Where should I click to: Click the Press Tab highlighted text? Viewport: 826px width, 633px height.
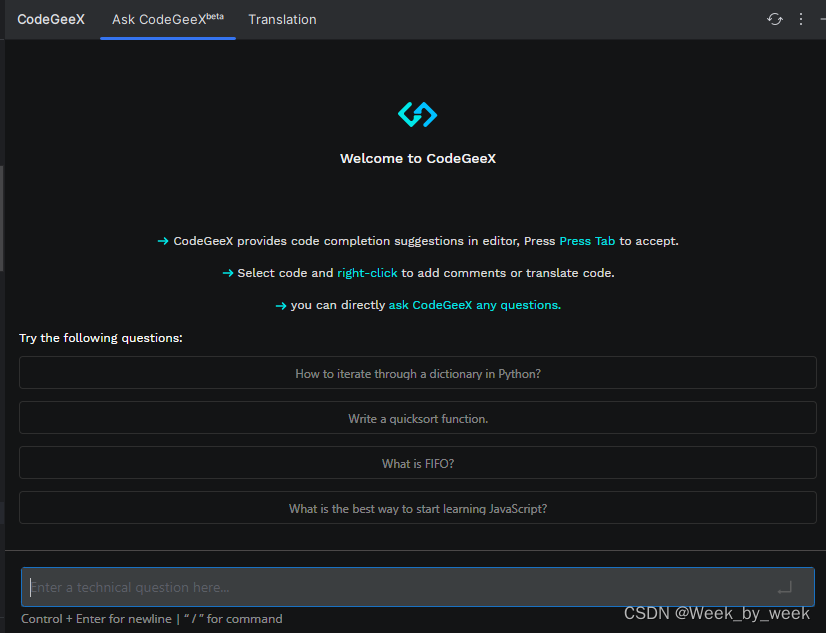click(x=587, y=241)
